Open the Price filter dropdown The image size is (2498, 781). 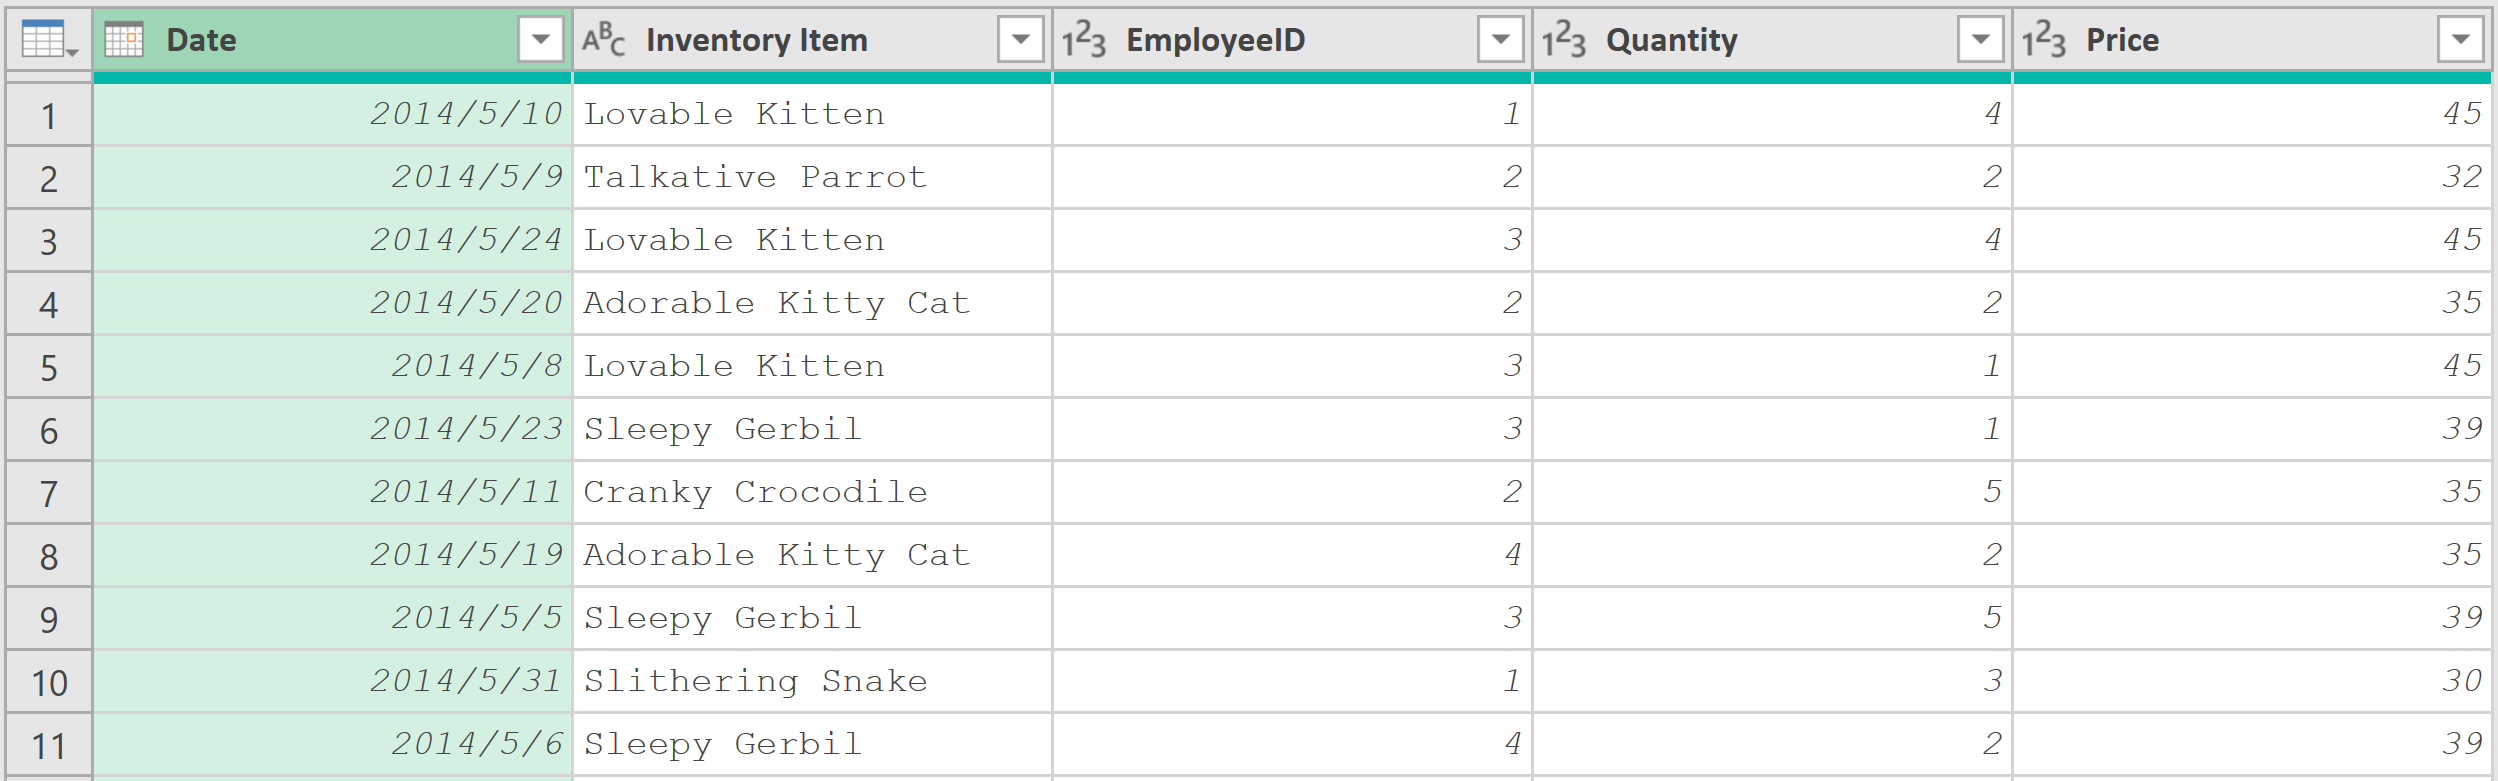pos(2460,40)
